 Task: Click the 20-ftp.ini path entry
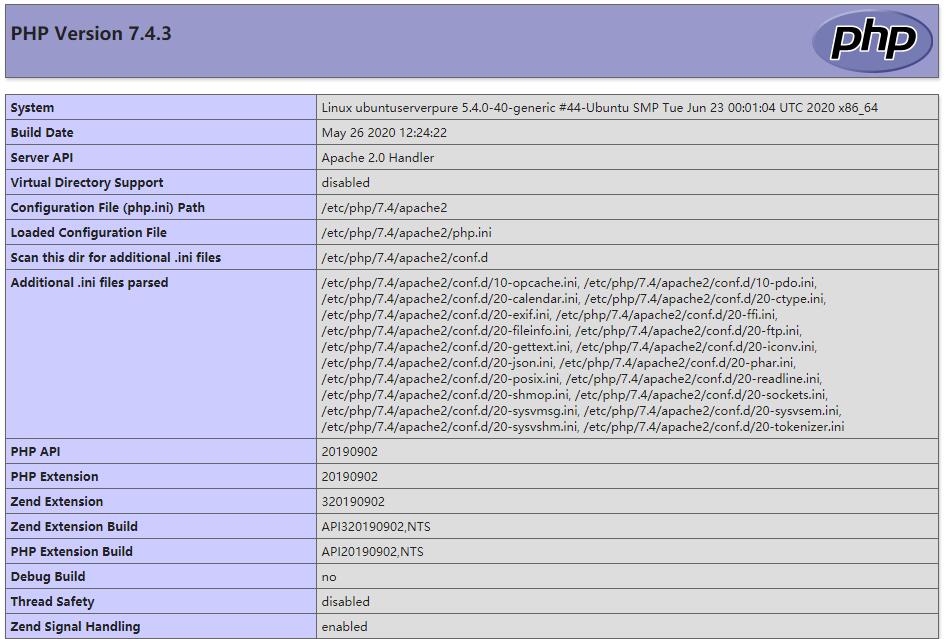[689, 330]
